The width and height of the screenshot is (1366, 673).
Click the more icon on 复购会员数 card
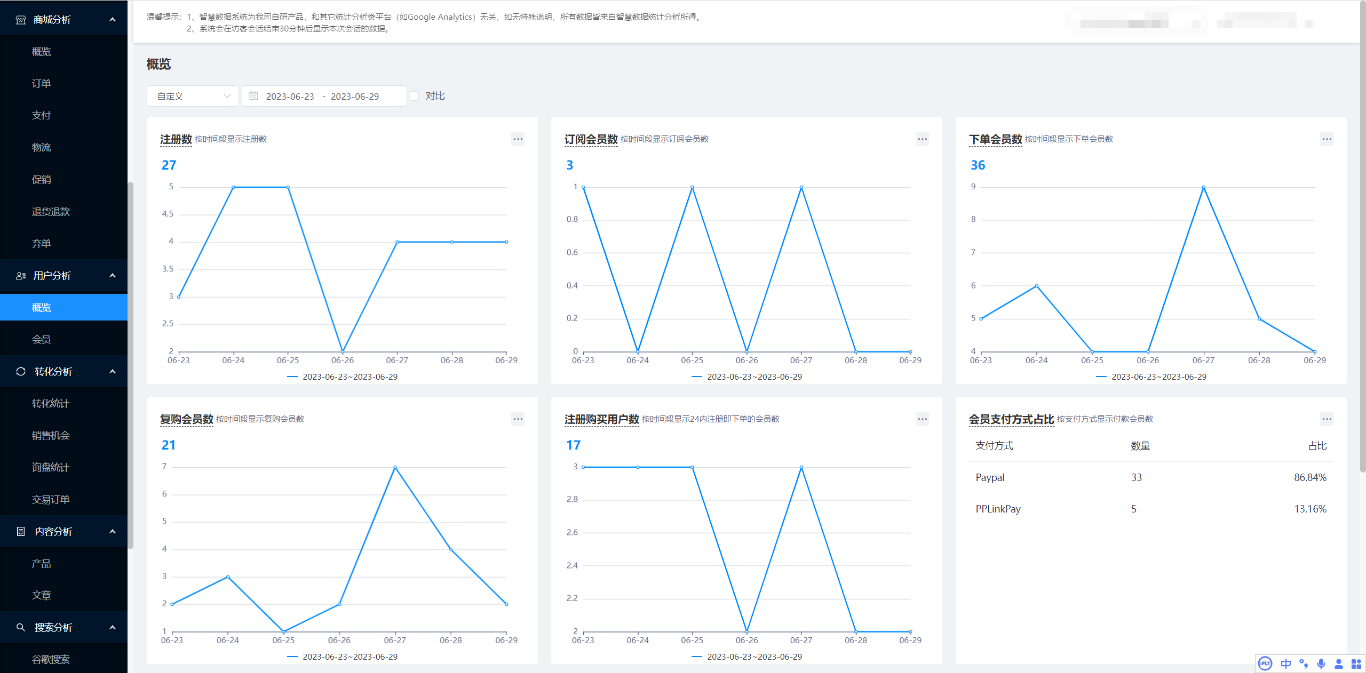(x=518, y=419)
